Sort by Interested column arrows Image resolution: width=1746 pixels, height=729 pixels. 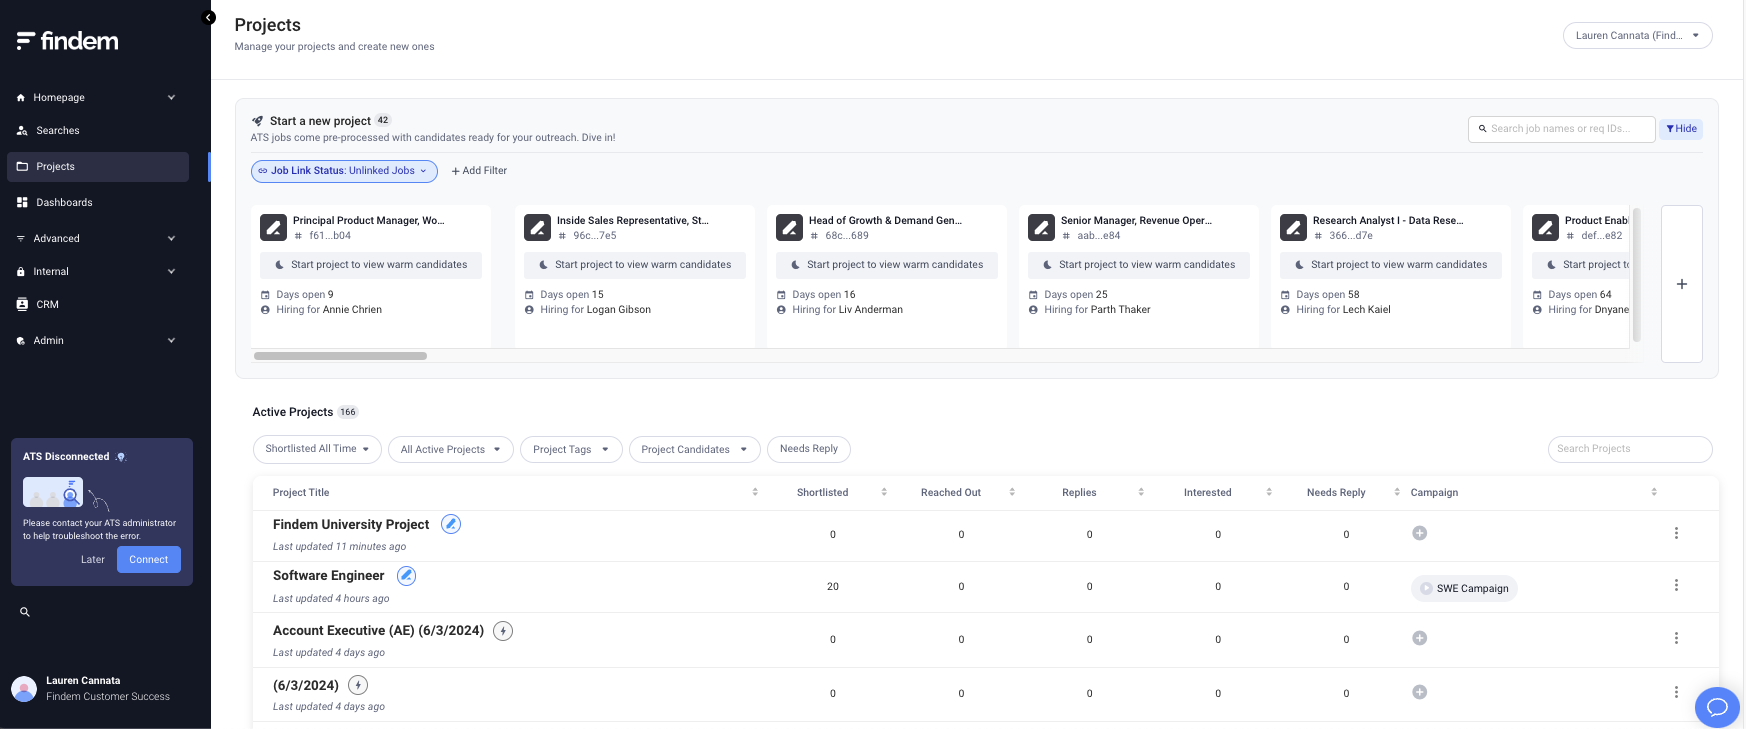point(1269,492)
